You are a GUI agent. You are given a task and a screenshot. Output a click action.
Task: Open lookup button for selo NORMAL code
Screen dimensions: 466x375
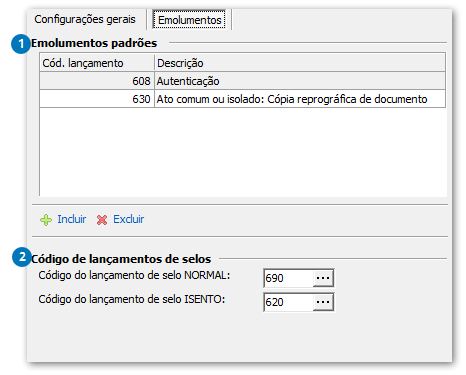(x=323, y=278)
